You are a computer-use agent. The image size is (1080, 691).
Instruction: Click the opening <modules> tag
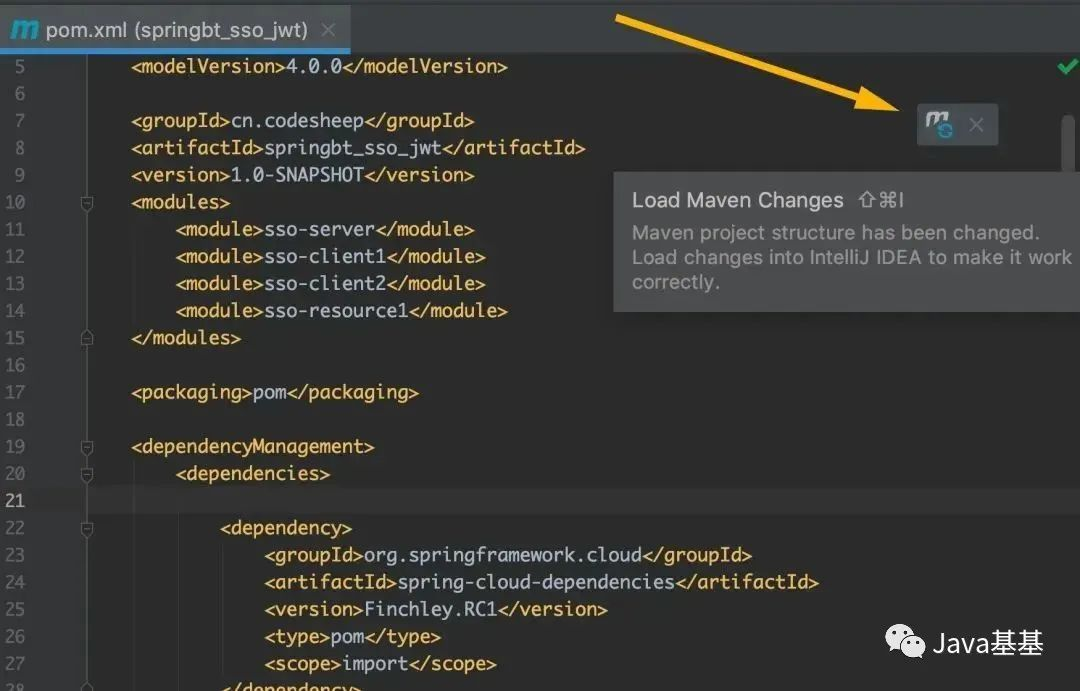(x=180, y=203)
